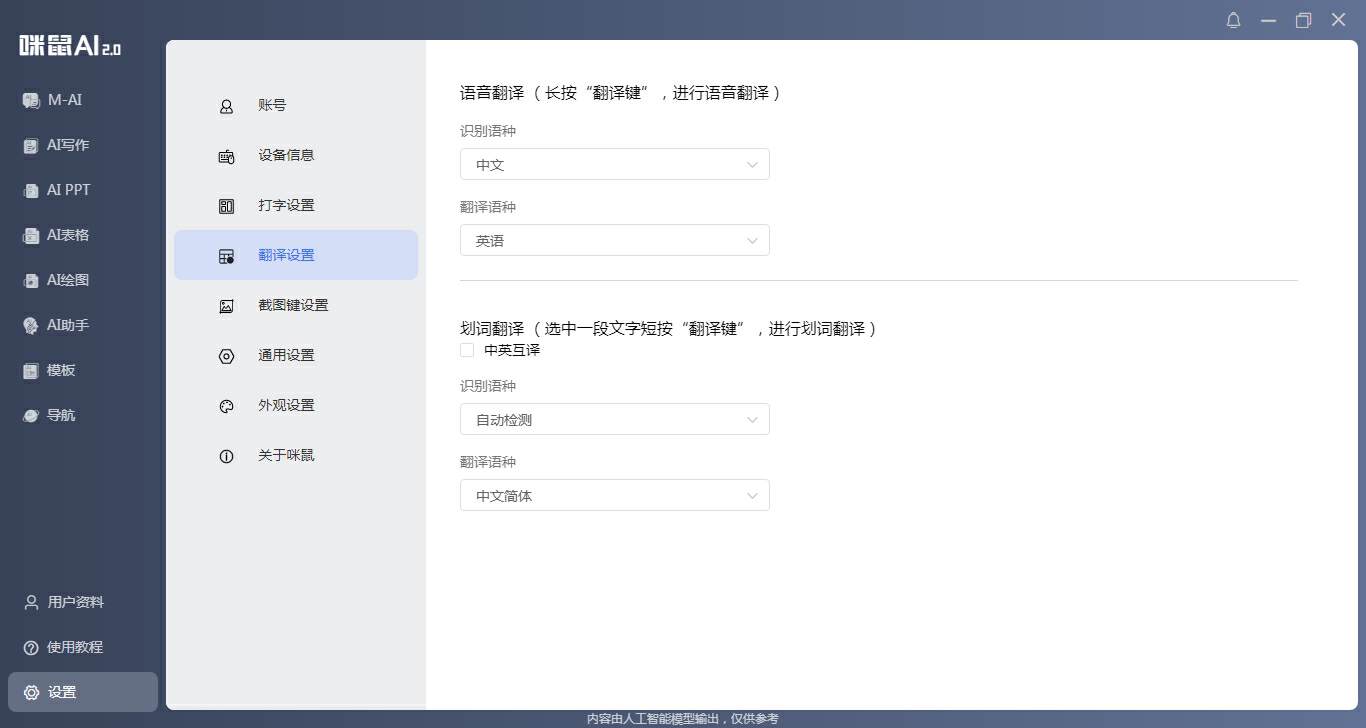Open M-AI from the sidebar

(x=66, y=100)
